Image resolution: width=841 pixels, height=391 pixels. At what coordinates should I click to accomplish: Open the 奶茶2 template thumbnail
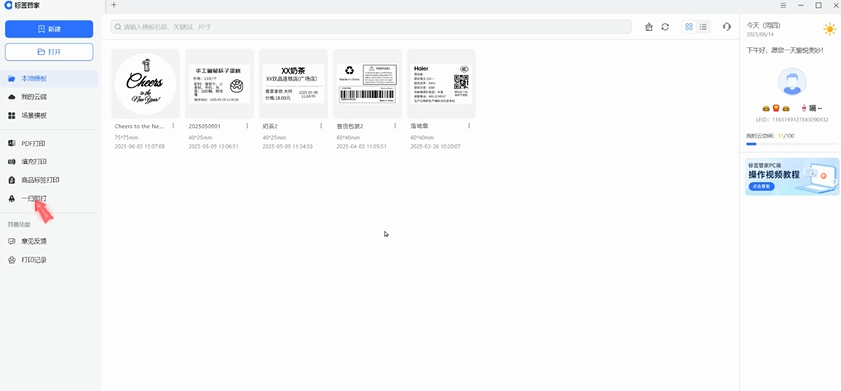pos(293,84)
